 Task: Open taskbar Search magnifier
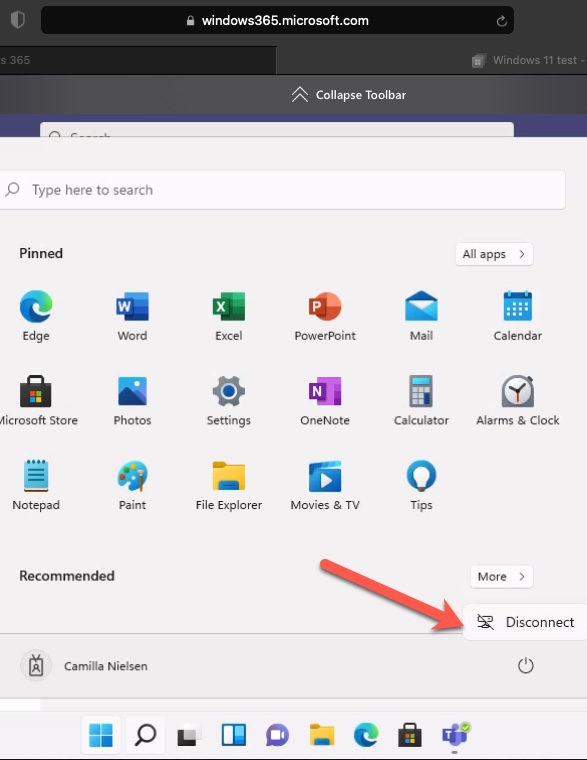[x=145, y=735]
